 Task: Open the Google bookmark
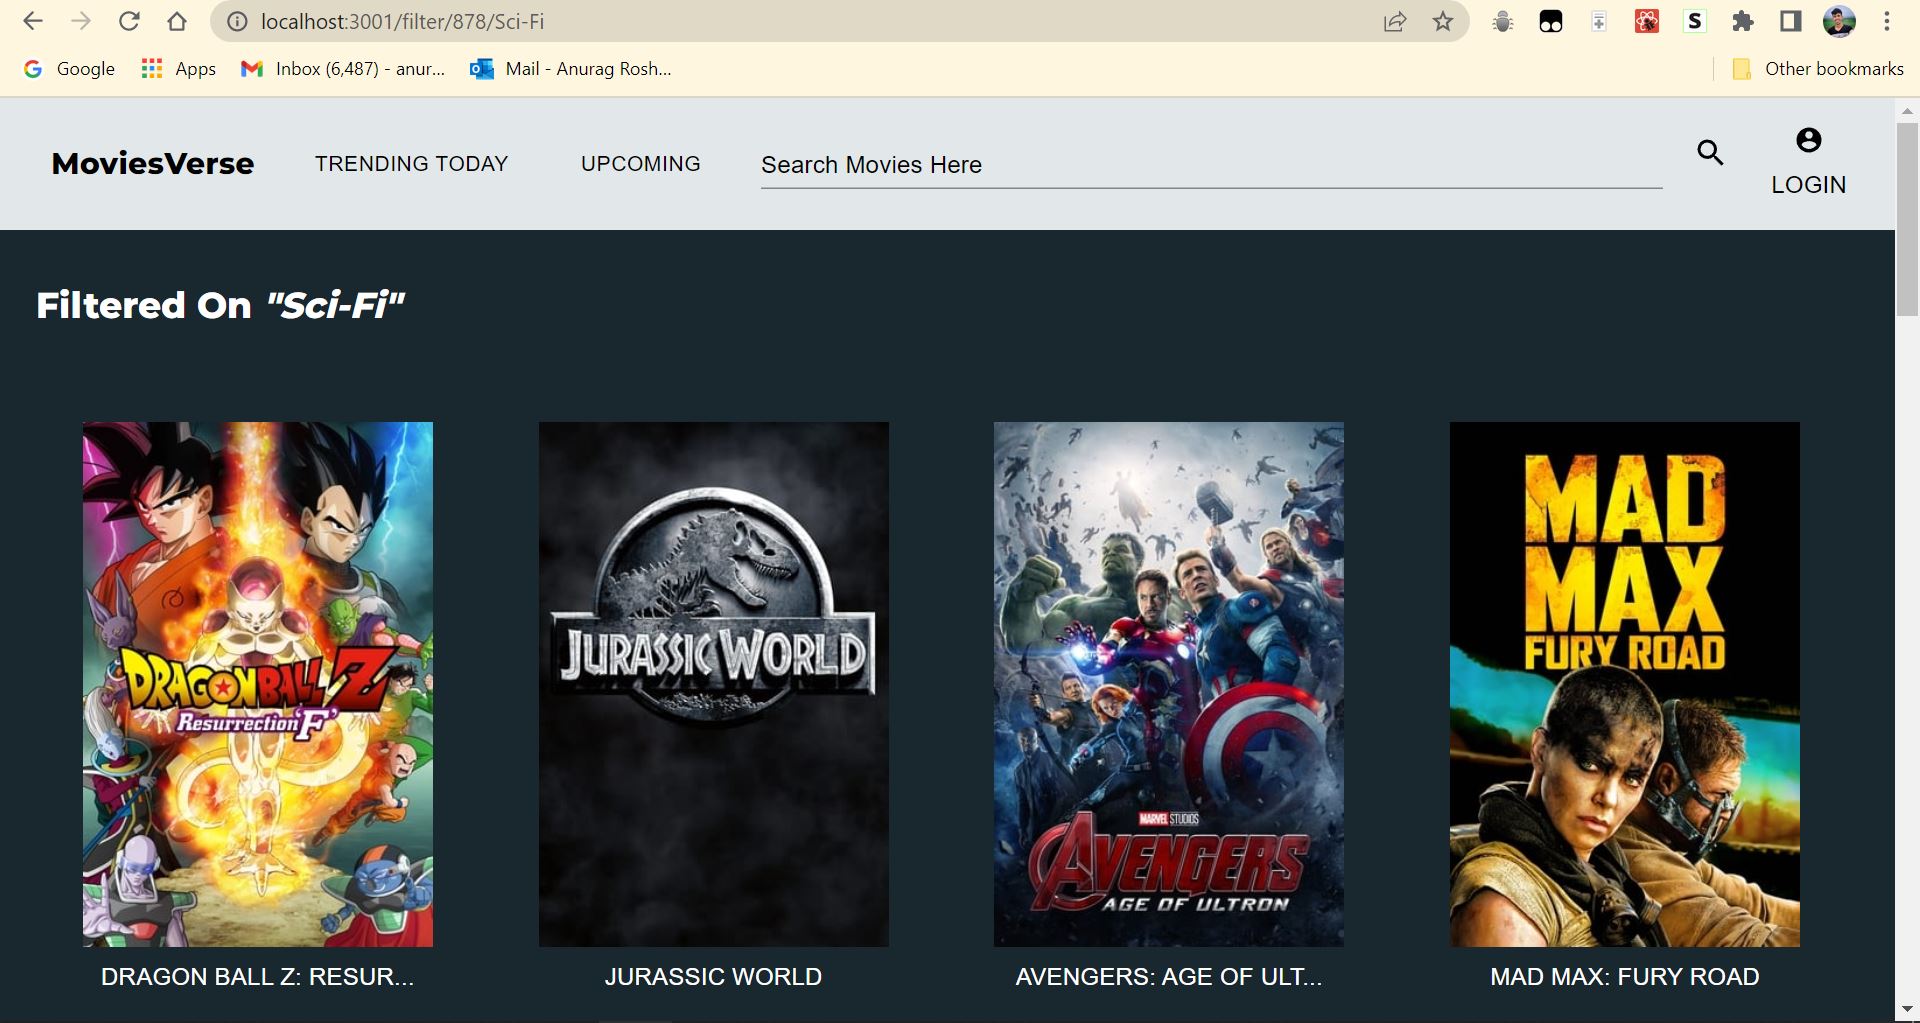point(69,69)
